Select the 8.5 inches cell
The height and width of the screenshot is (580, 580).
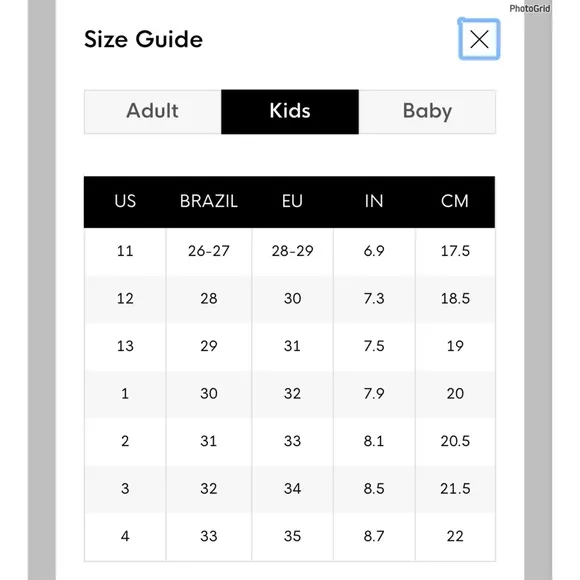tap(374, 489)
